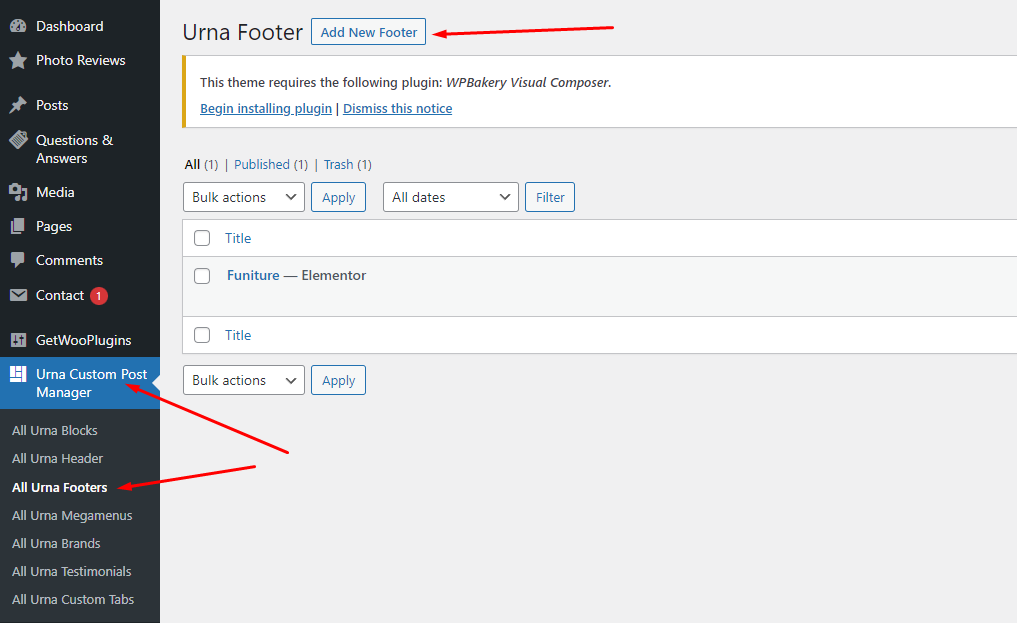Viewport: 1017px width, 623px height.
Task: Open the Comments menu item
Action: 69,260
